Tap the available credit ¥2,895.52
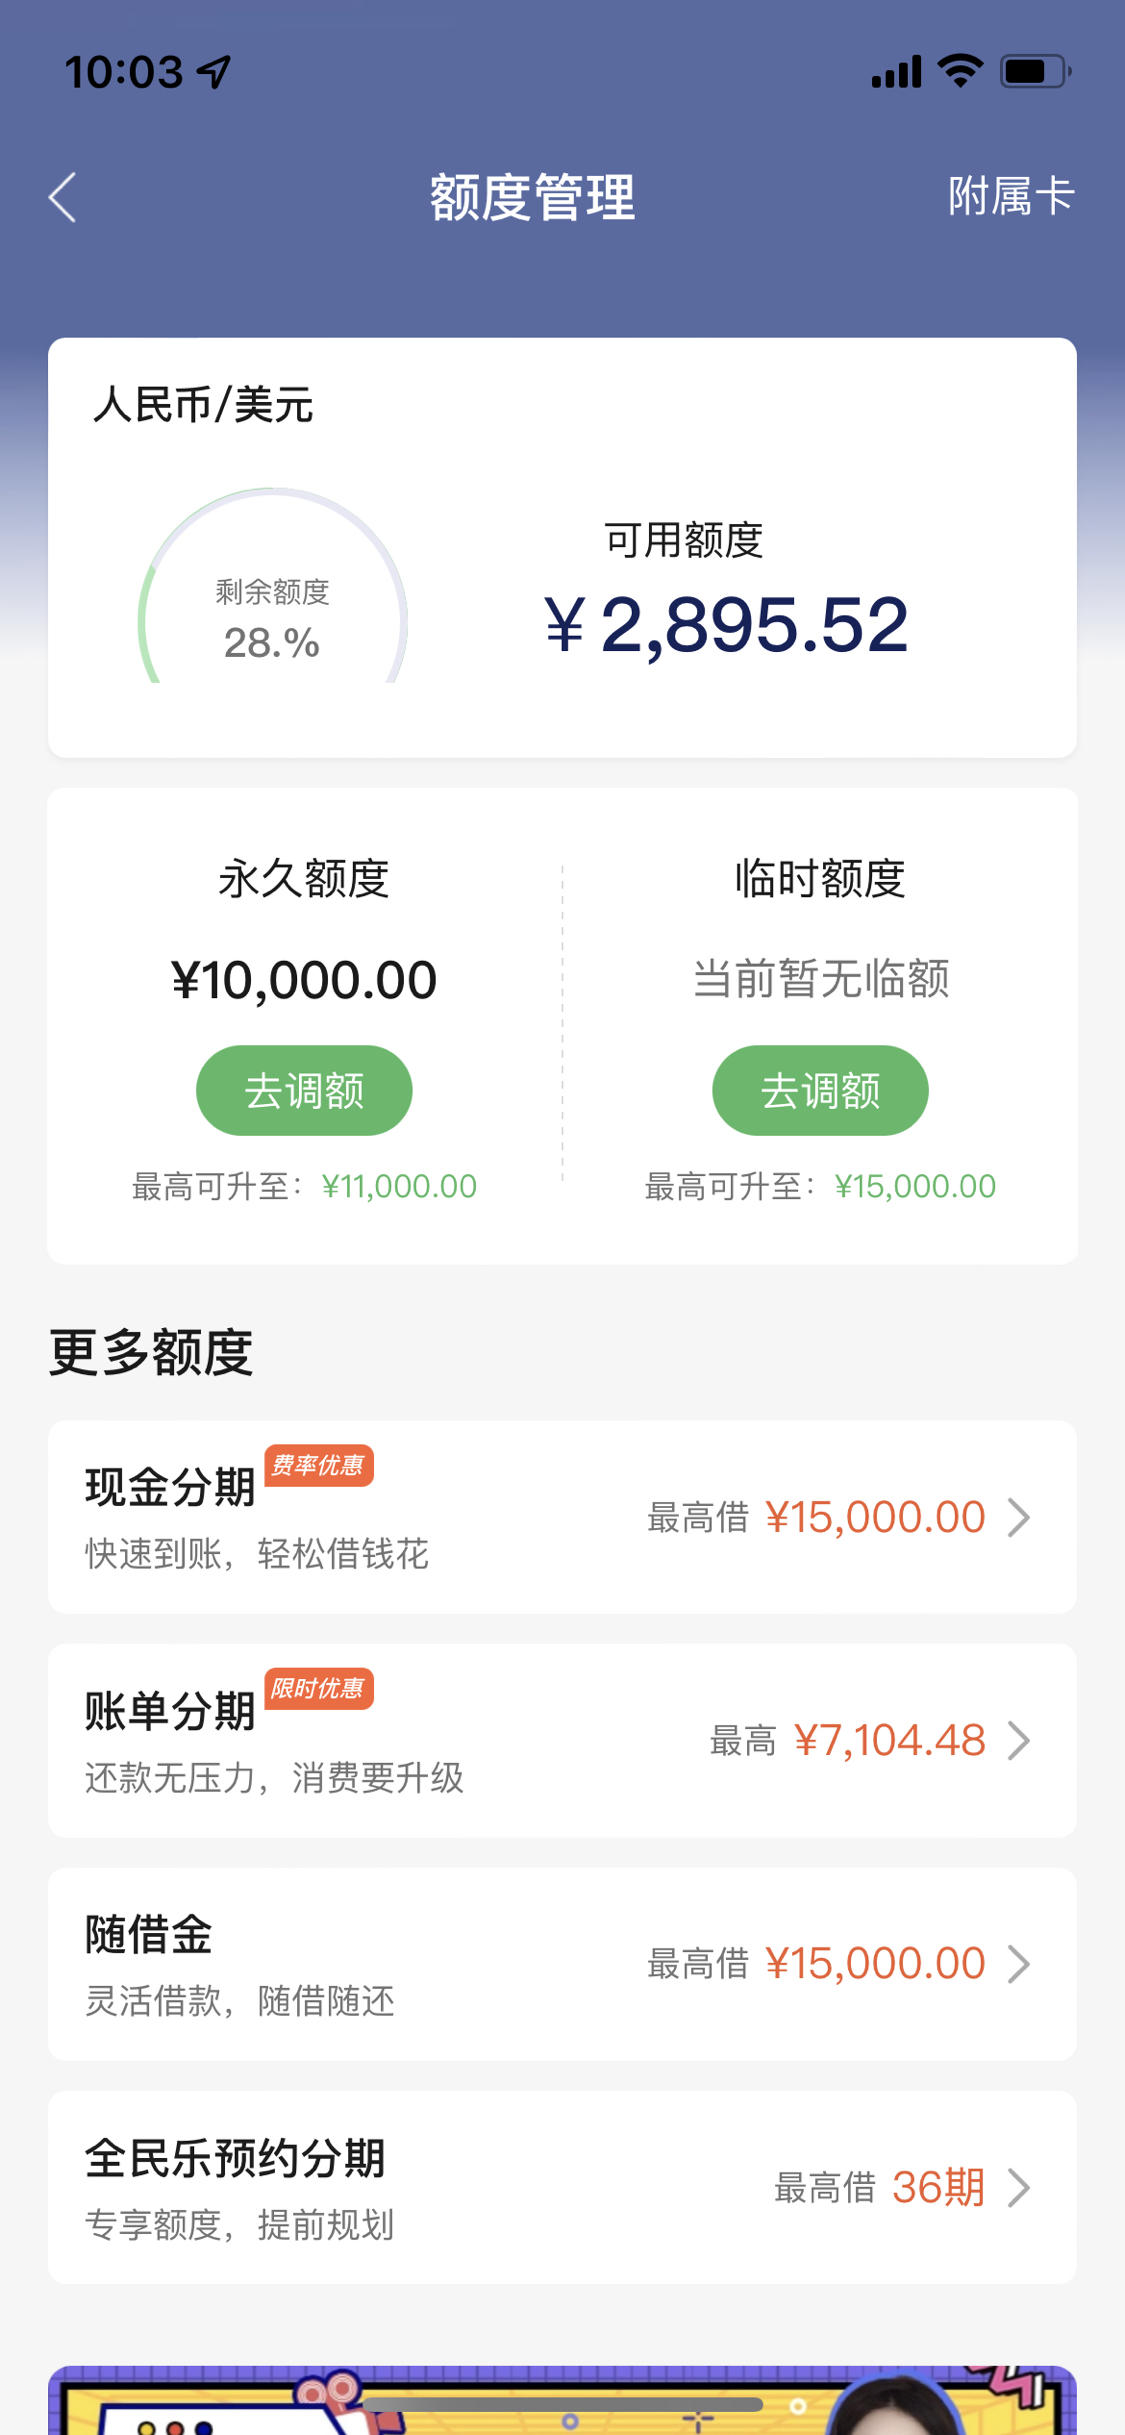Viewport: 1125px width, 2435px height. point(726,625)
